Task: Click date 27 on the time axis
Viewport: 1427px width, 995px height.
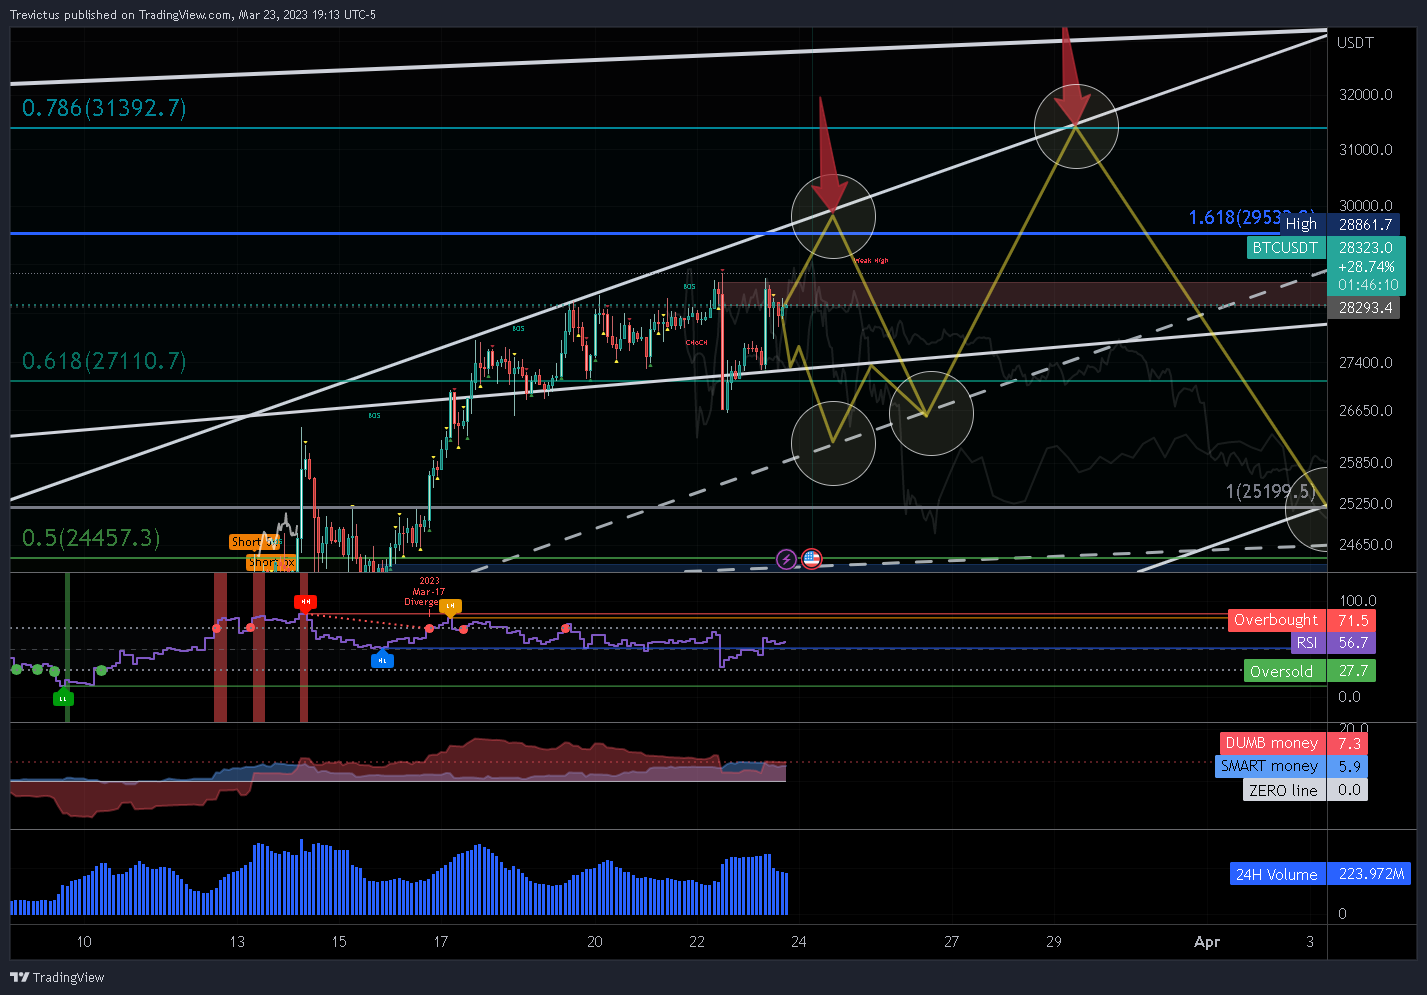Action: click(952, 941)
